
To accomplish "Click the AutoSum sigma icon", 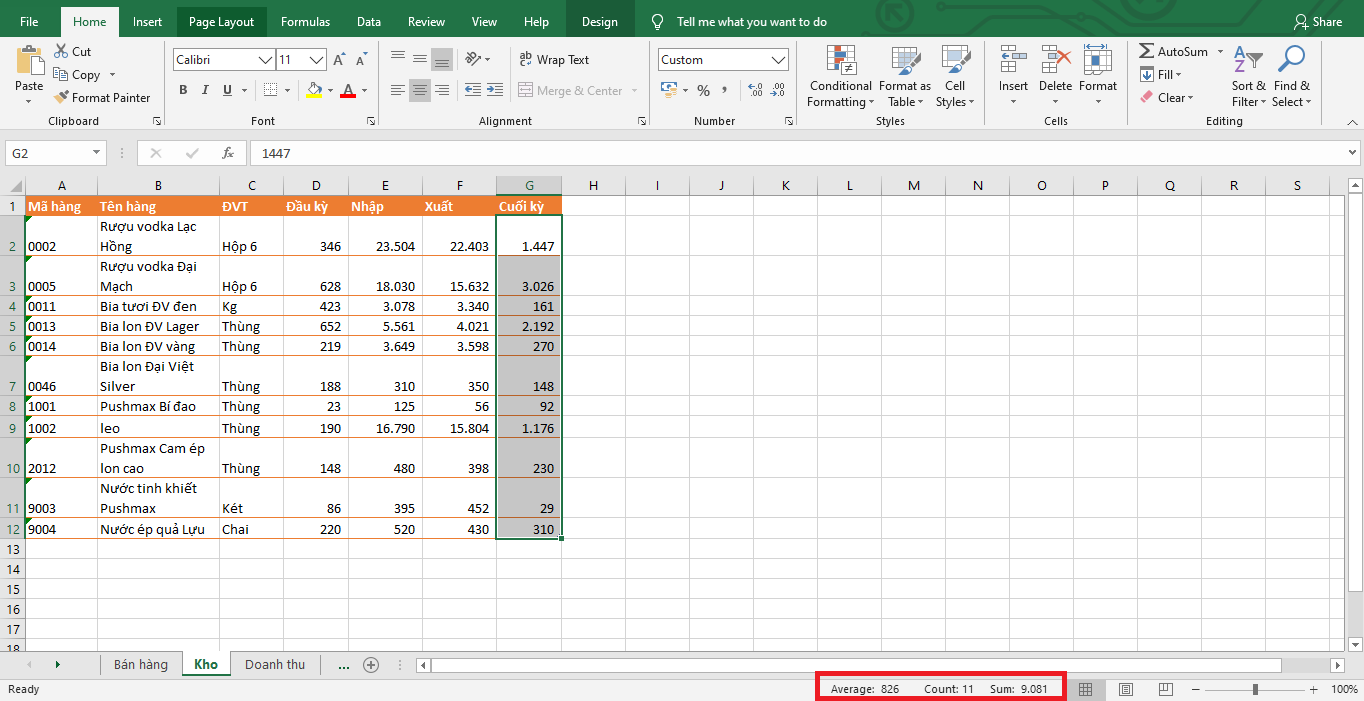I will point(1146,52).
